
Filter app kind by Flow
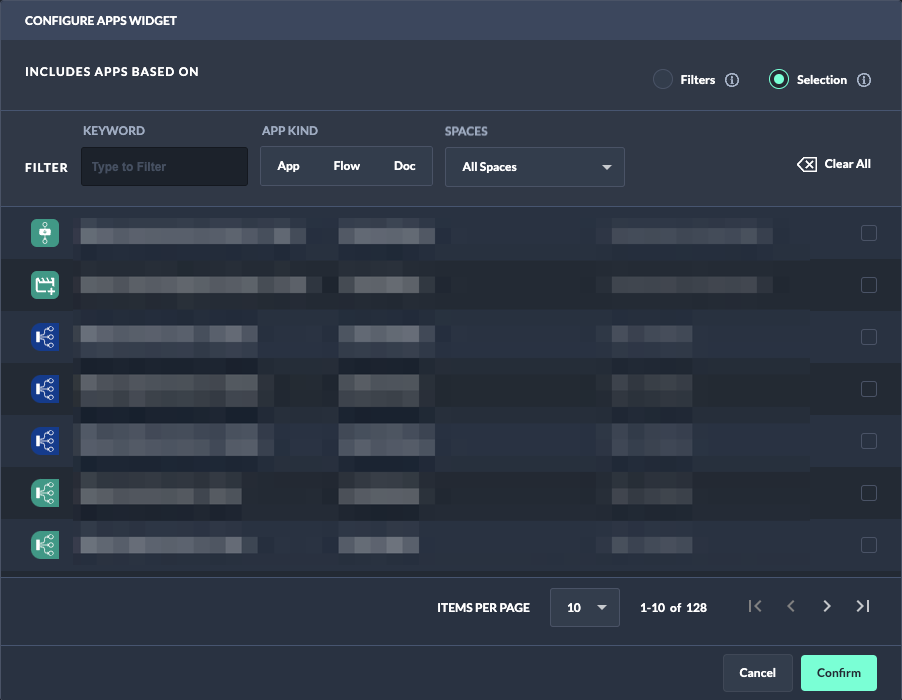[347, 166]
